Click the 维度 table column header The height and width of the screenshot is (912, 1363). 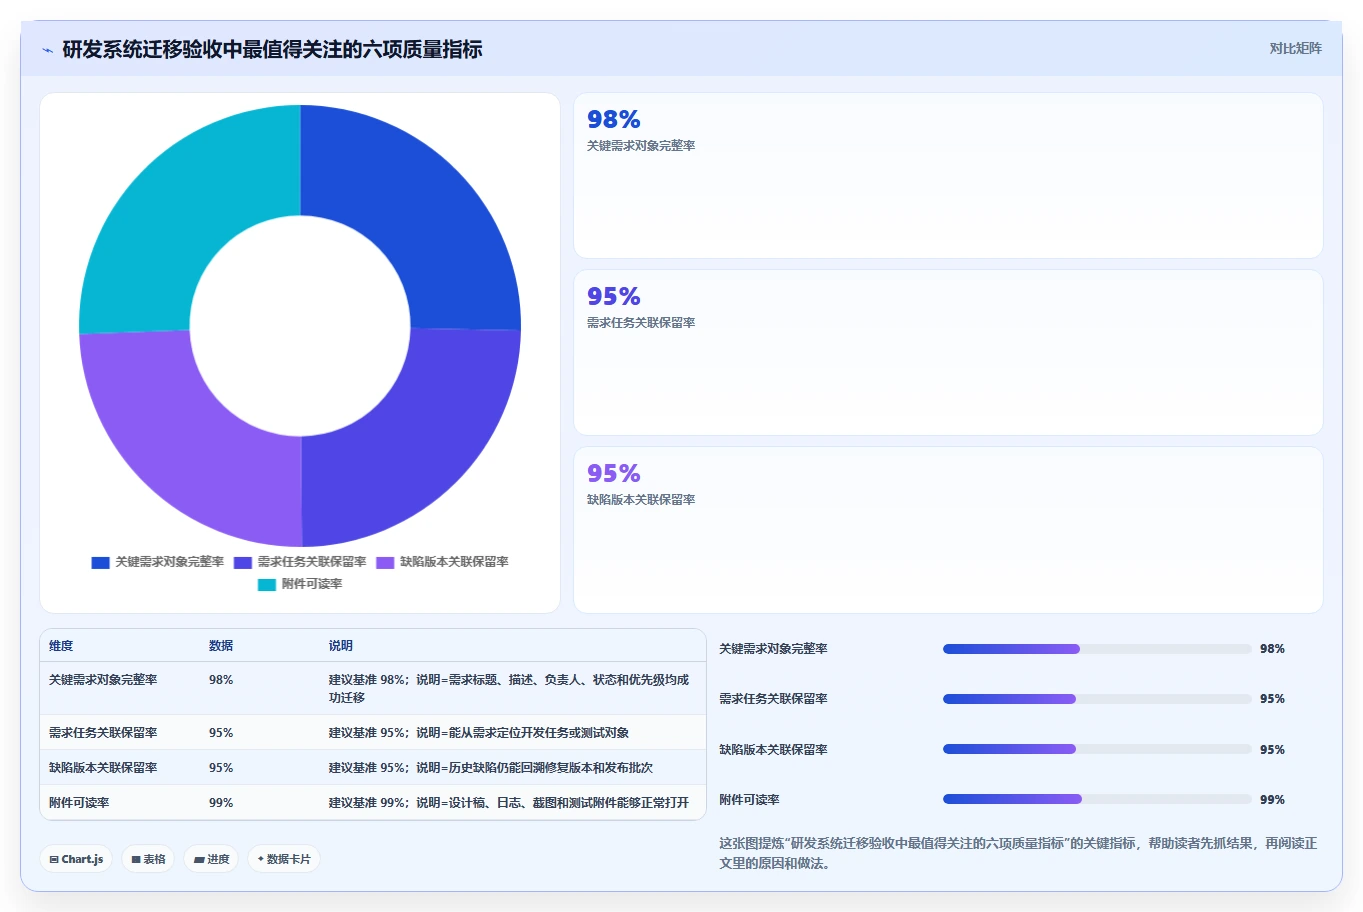[x=61, y=646]
